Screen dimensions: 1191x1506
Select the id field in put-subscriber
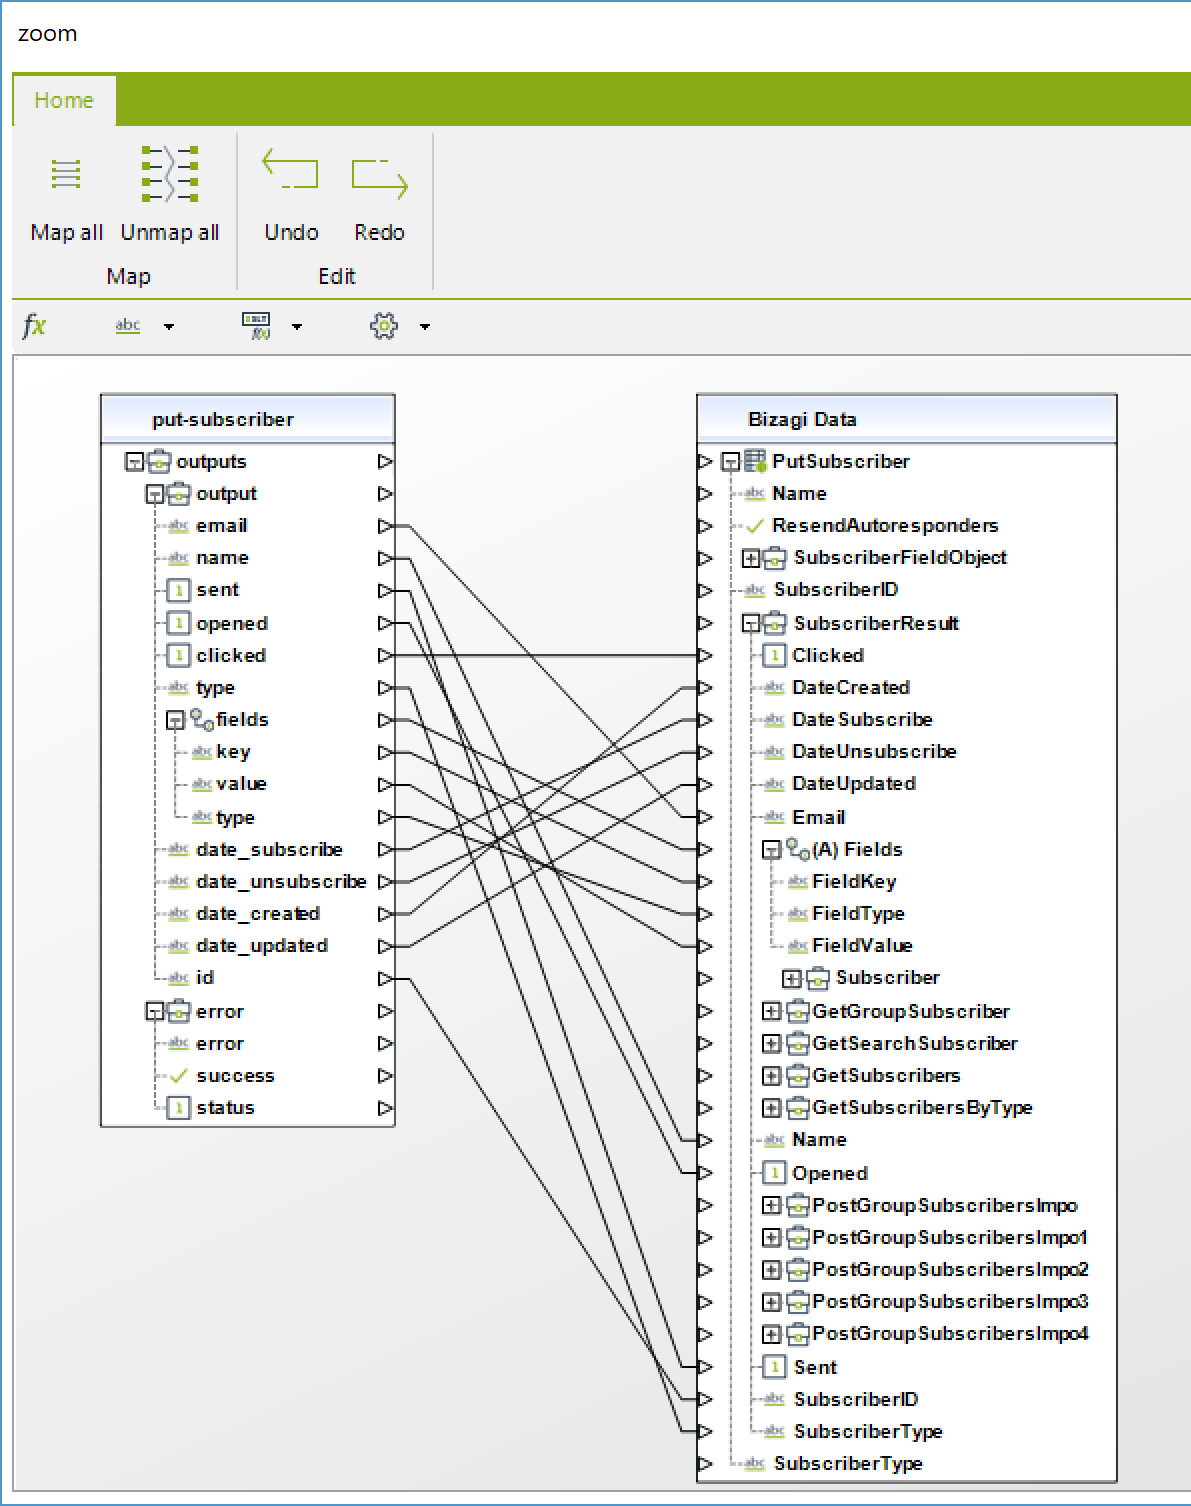(205, 978)
